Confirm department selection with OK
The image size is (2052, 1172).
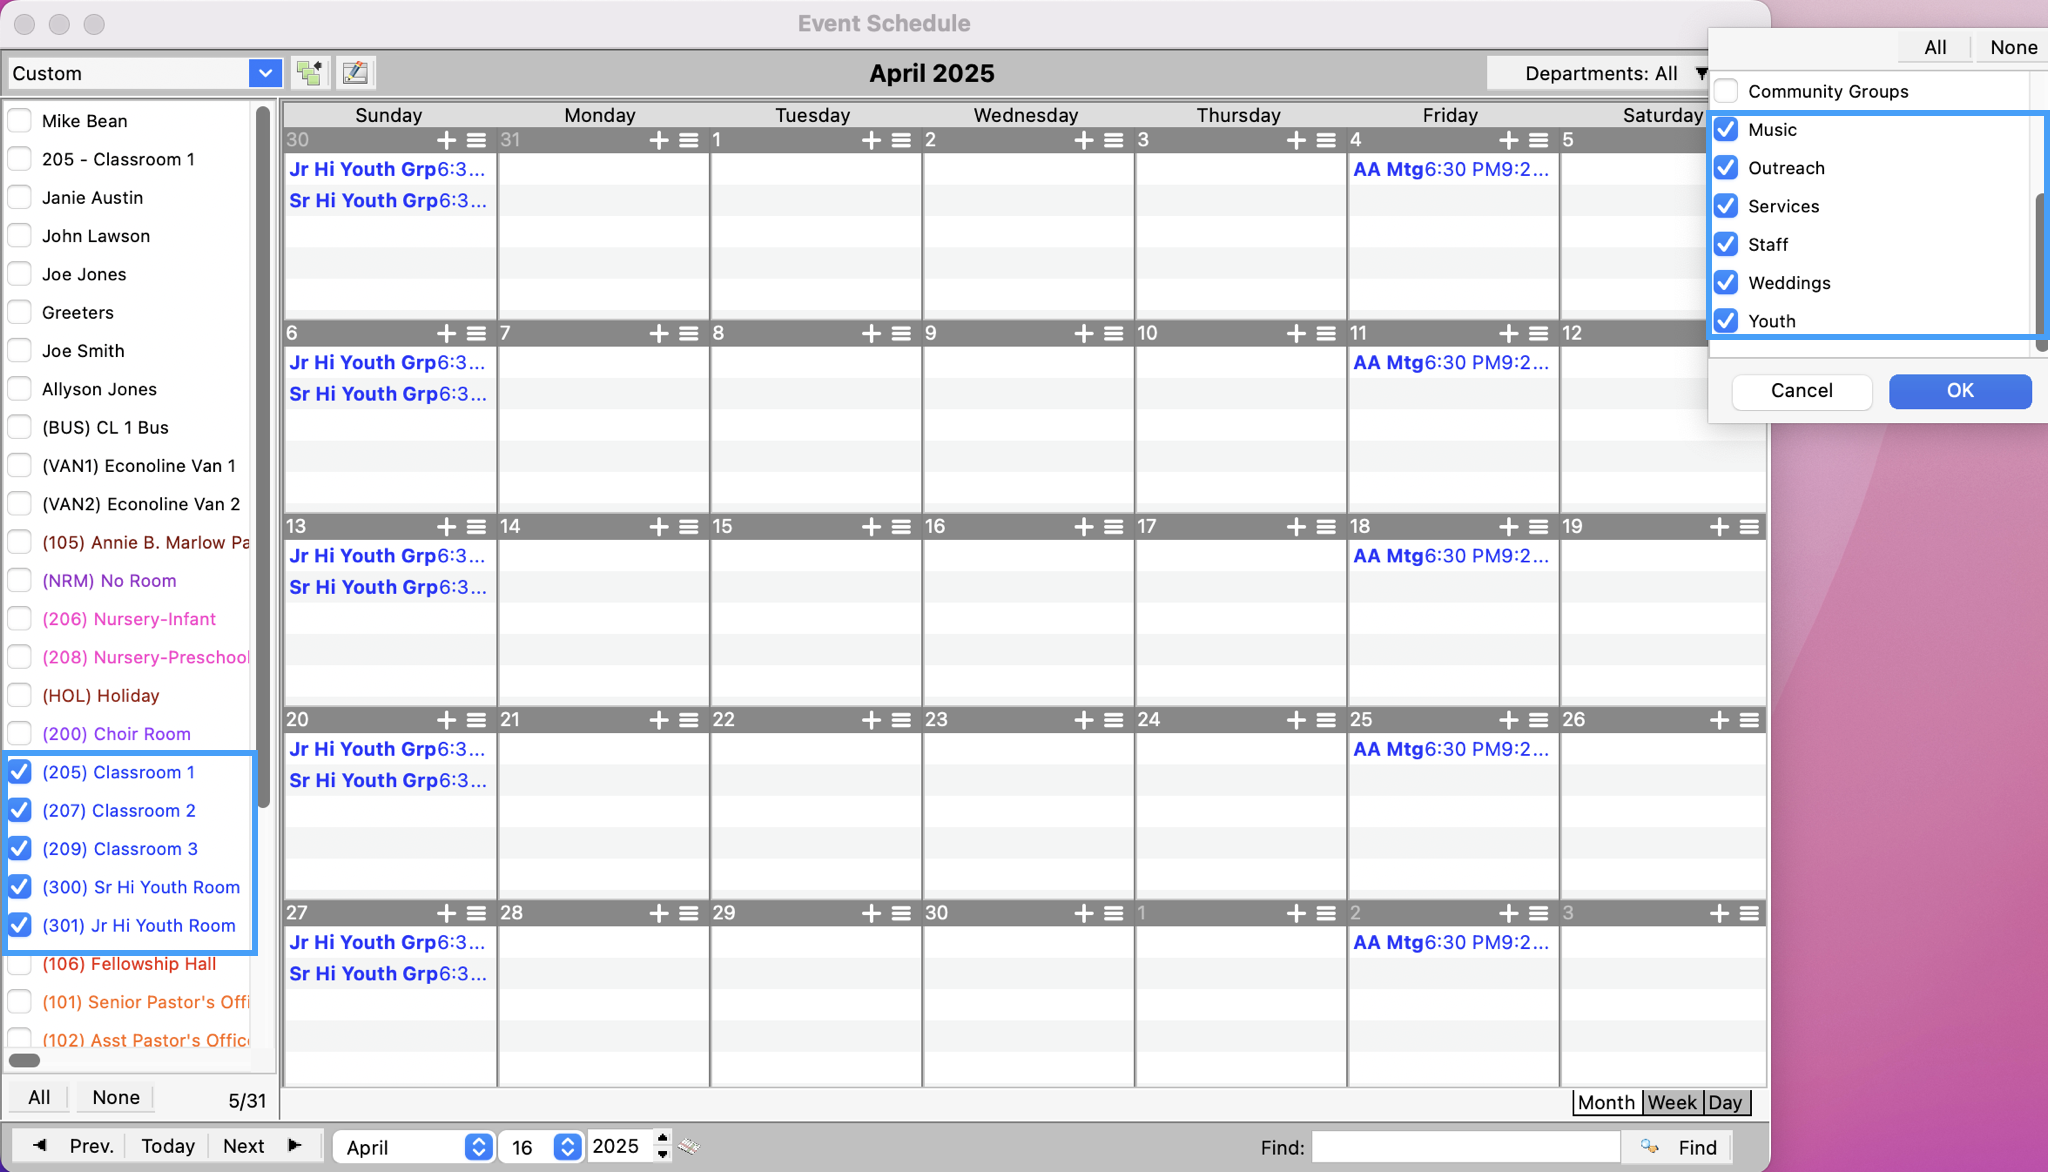[1959, 391]
